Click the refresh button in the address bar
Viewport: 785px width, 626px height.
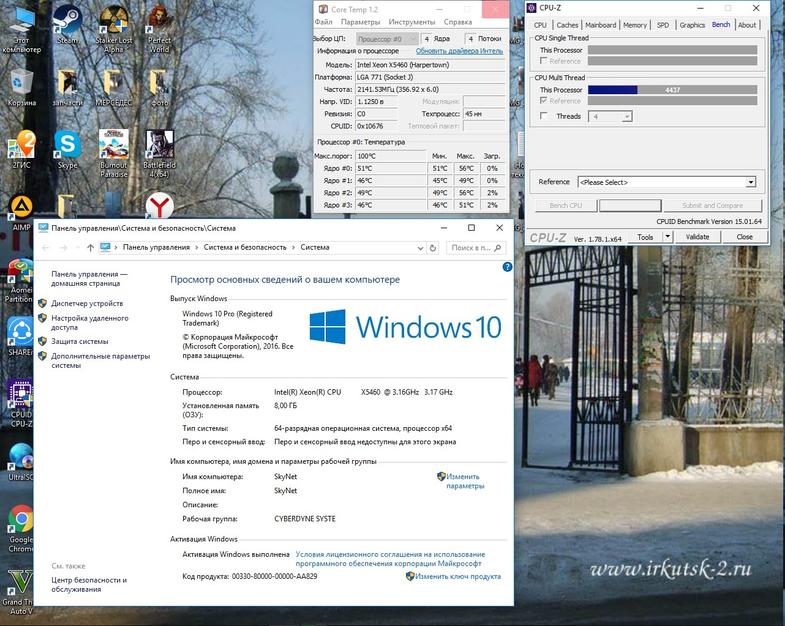(x=433, y=247)
